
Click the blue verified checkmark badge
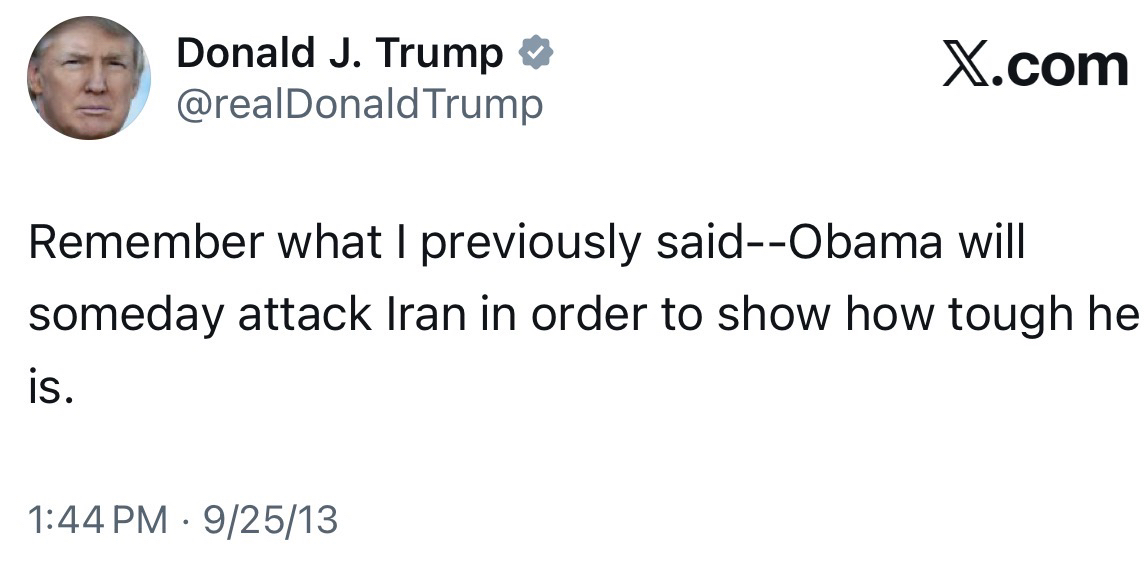[x=536, y=54]
